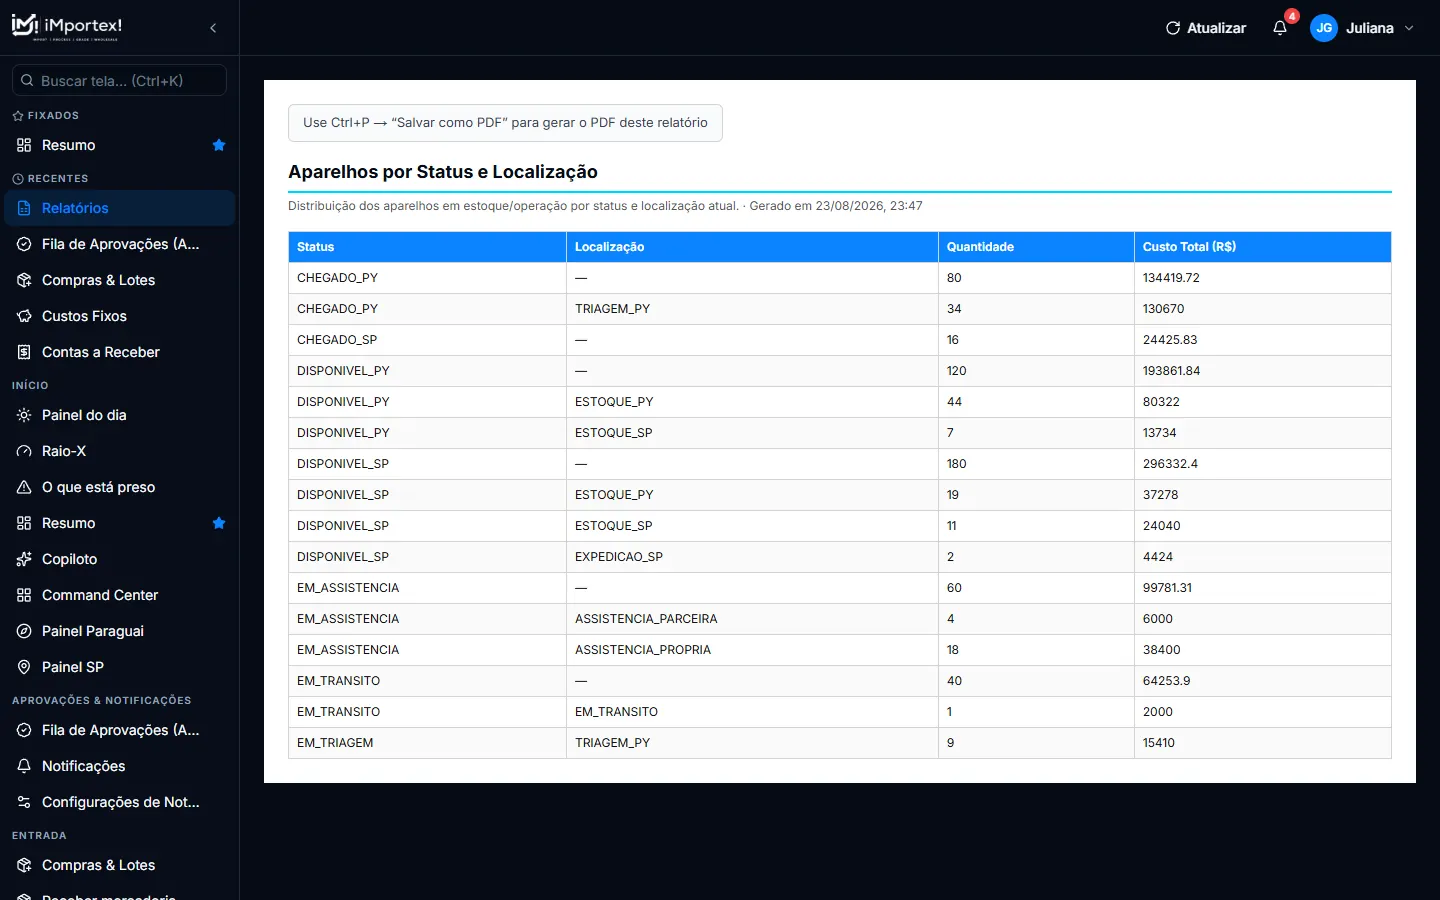
Task: Click the Salvar como PDF hint button
Action: click(x=505, y=123)
